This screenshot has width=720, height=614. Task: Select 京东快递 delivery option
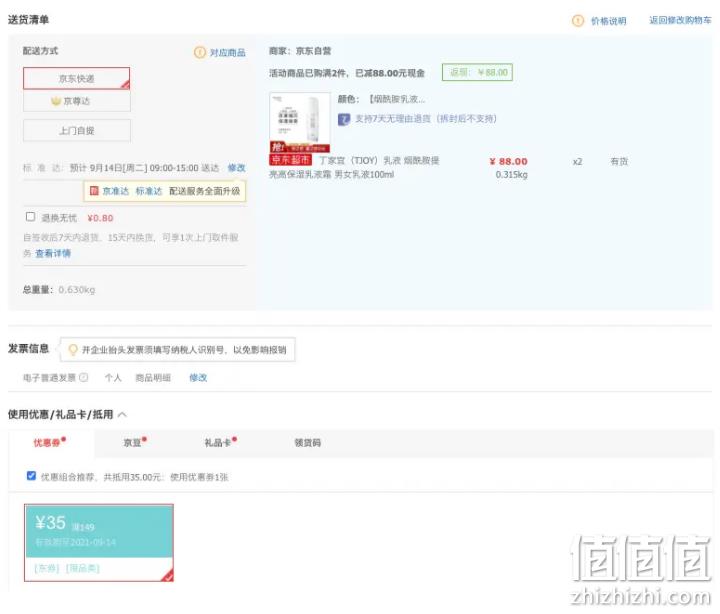[x=77, y=79]
